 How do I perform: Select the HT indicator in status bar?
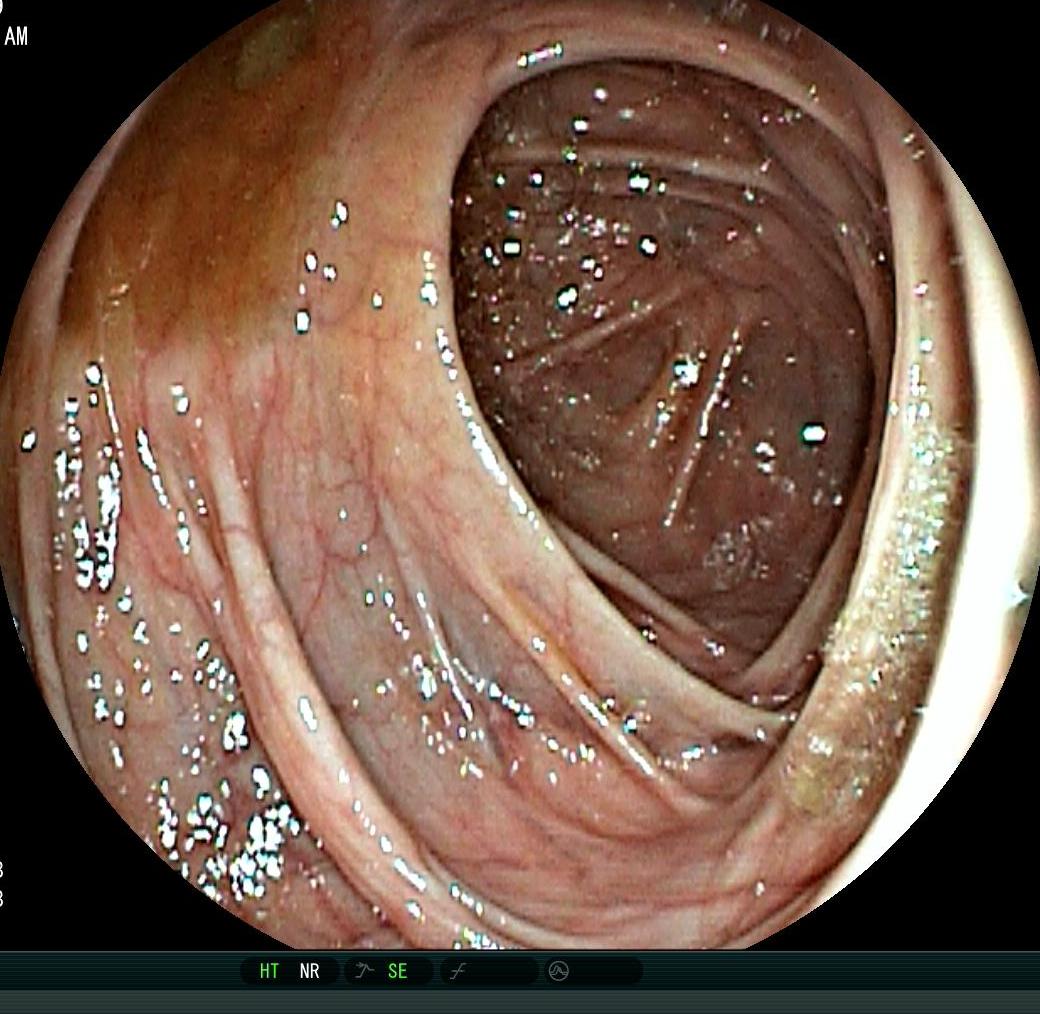[x=269, y=971]
